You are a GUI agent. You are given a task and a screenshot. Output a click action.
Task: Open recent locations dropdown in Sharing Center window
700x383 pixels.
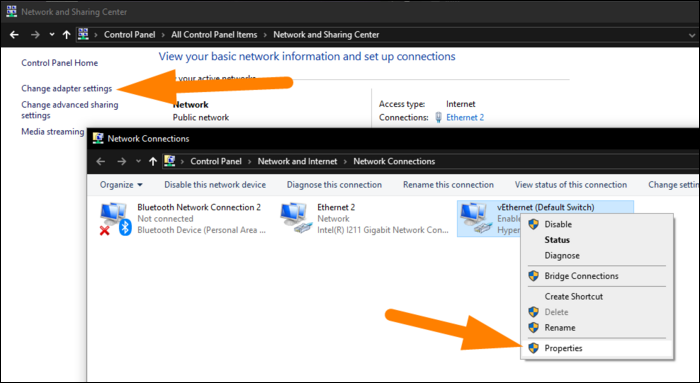click(x=52, y=35)
